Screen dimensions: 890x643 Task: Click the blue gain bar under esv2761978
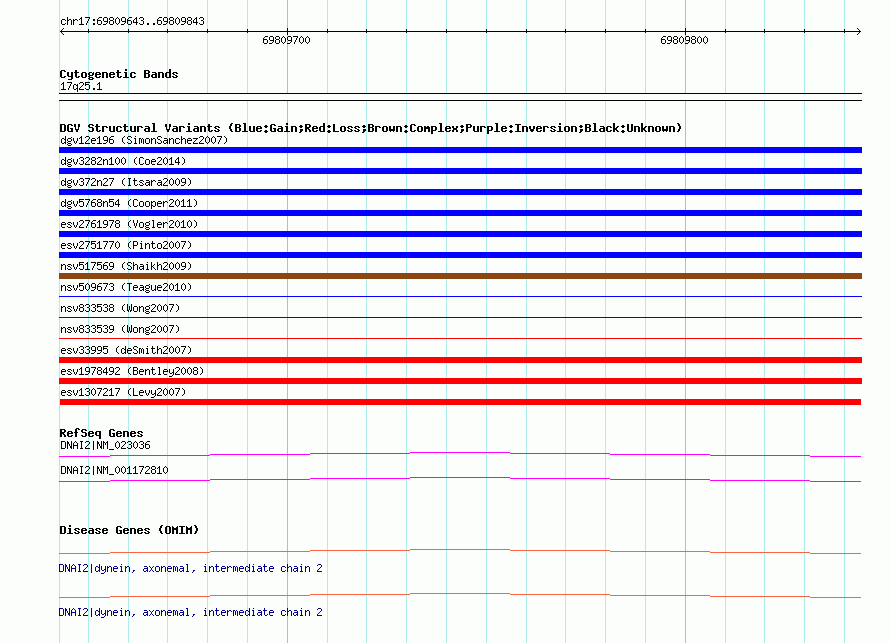click(x=460, y=234)
